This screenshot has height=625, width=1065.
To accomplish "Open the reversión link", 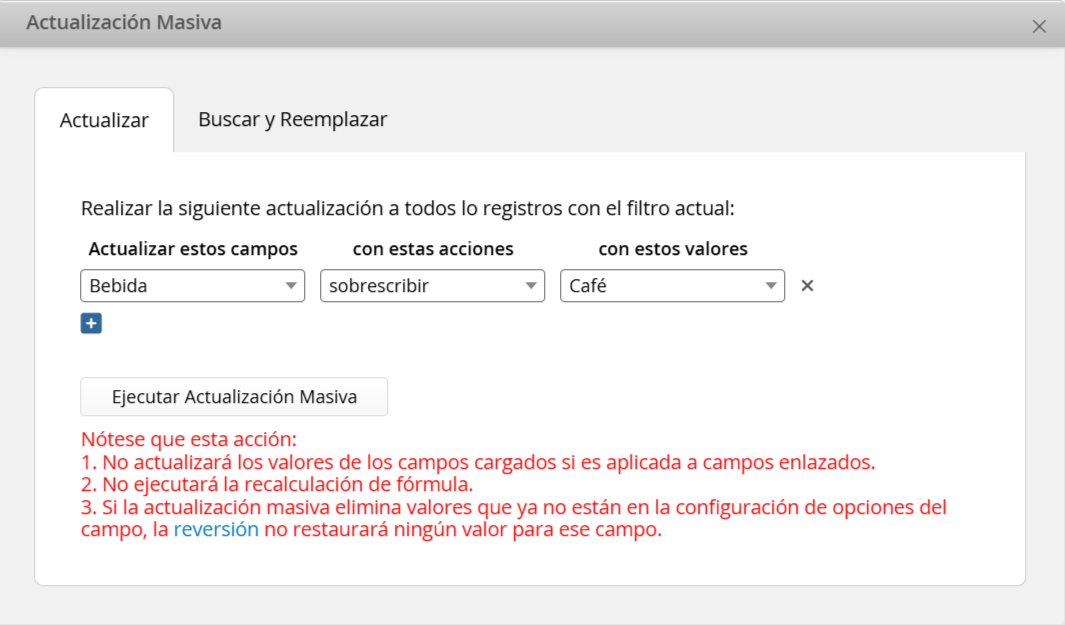I will 216,529.
